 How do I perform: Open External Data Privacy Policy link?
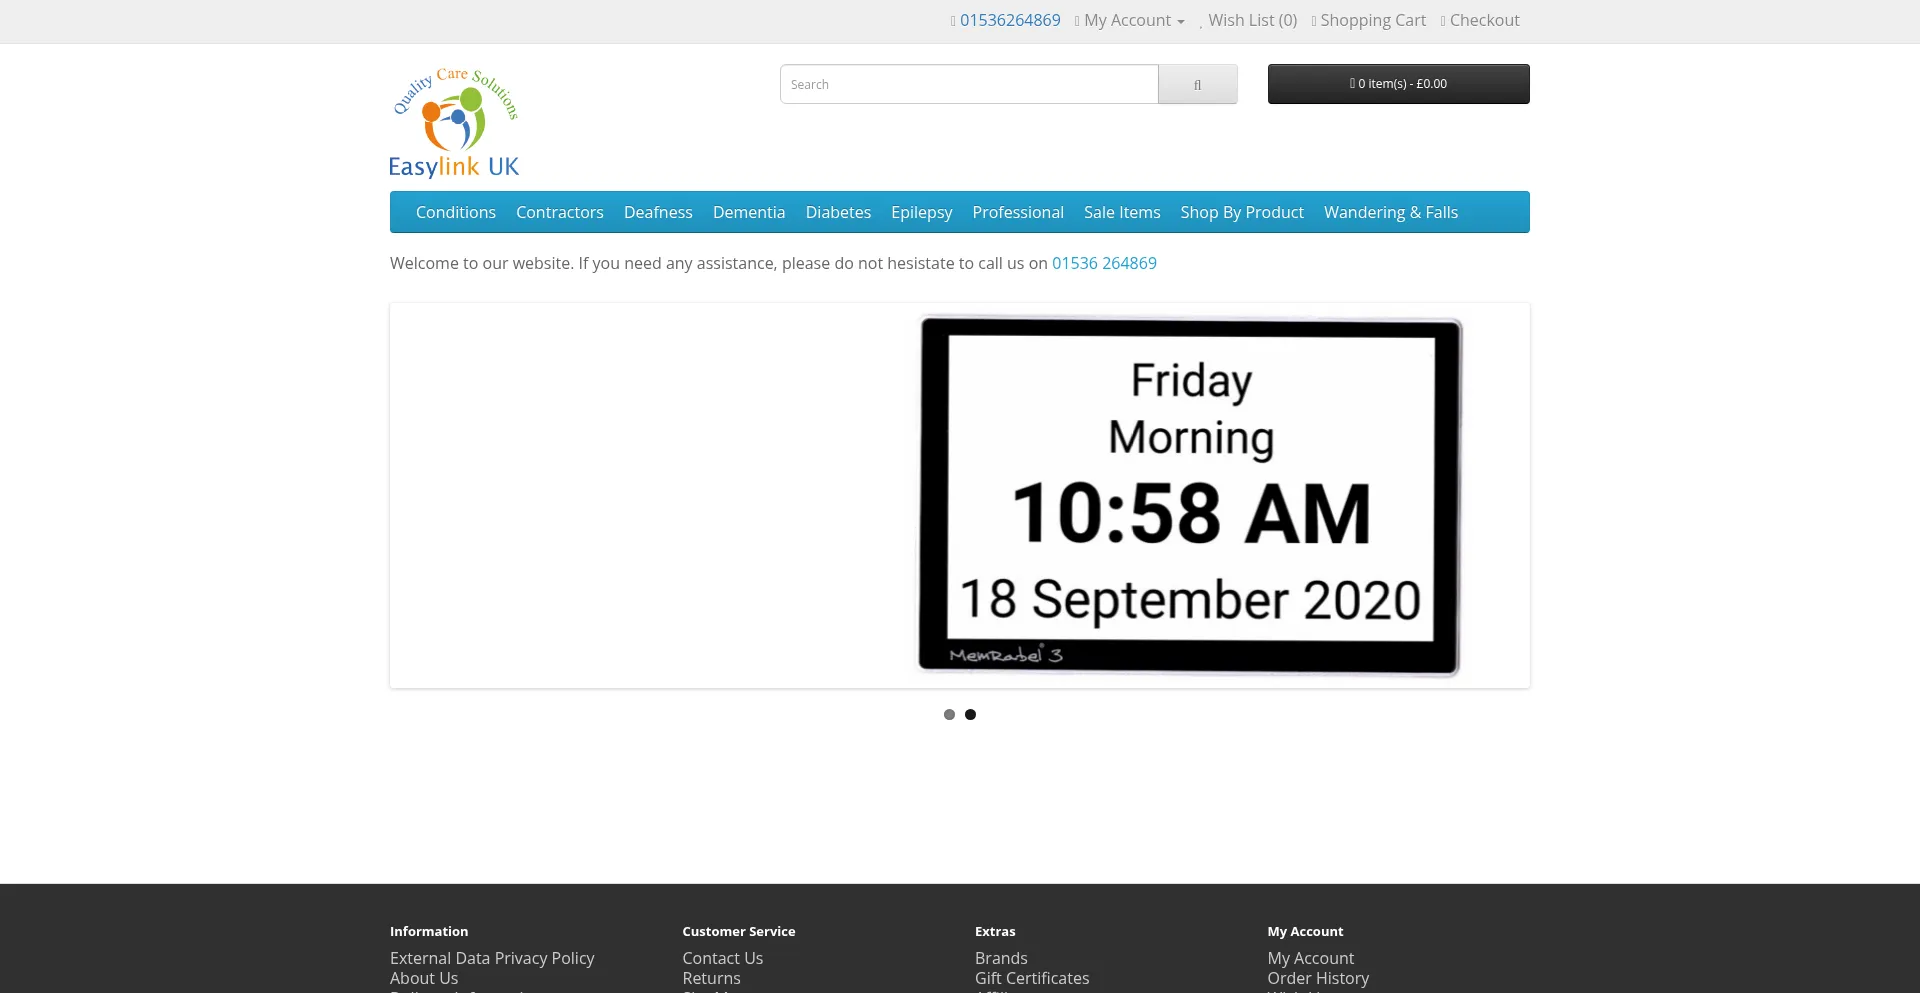[492, 958]
